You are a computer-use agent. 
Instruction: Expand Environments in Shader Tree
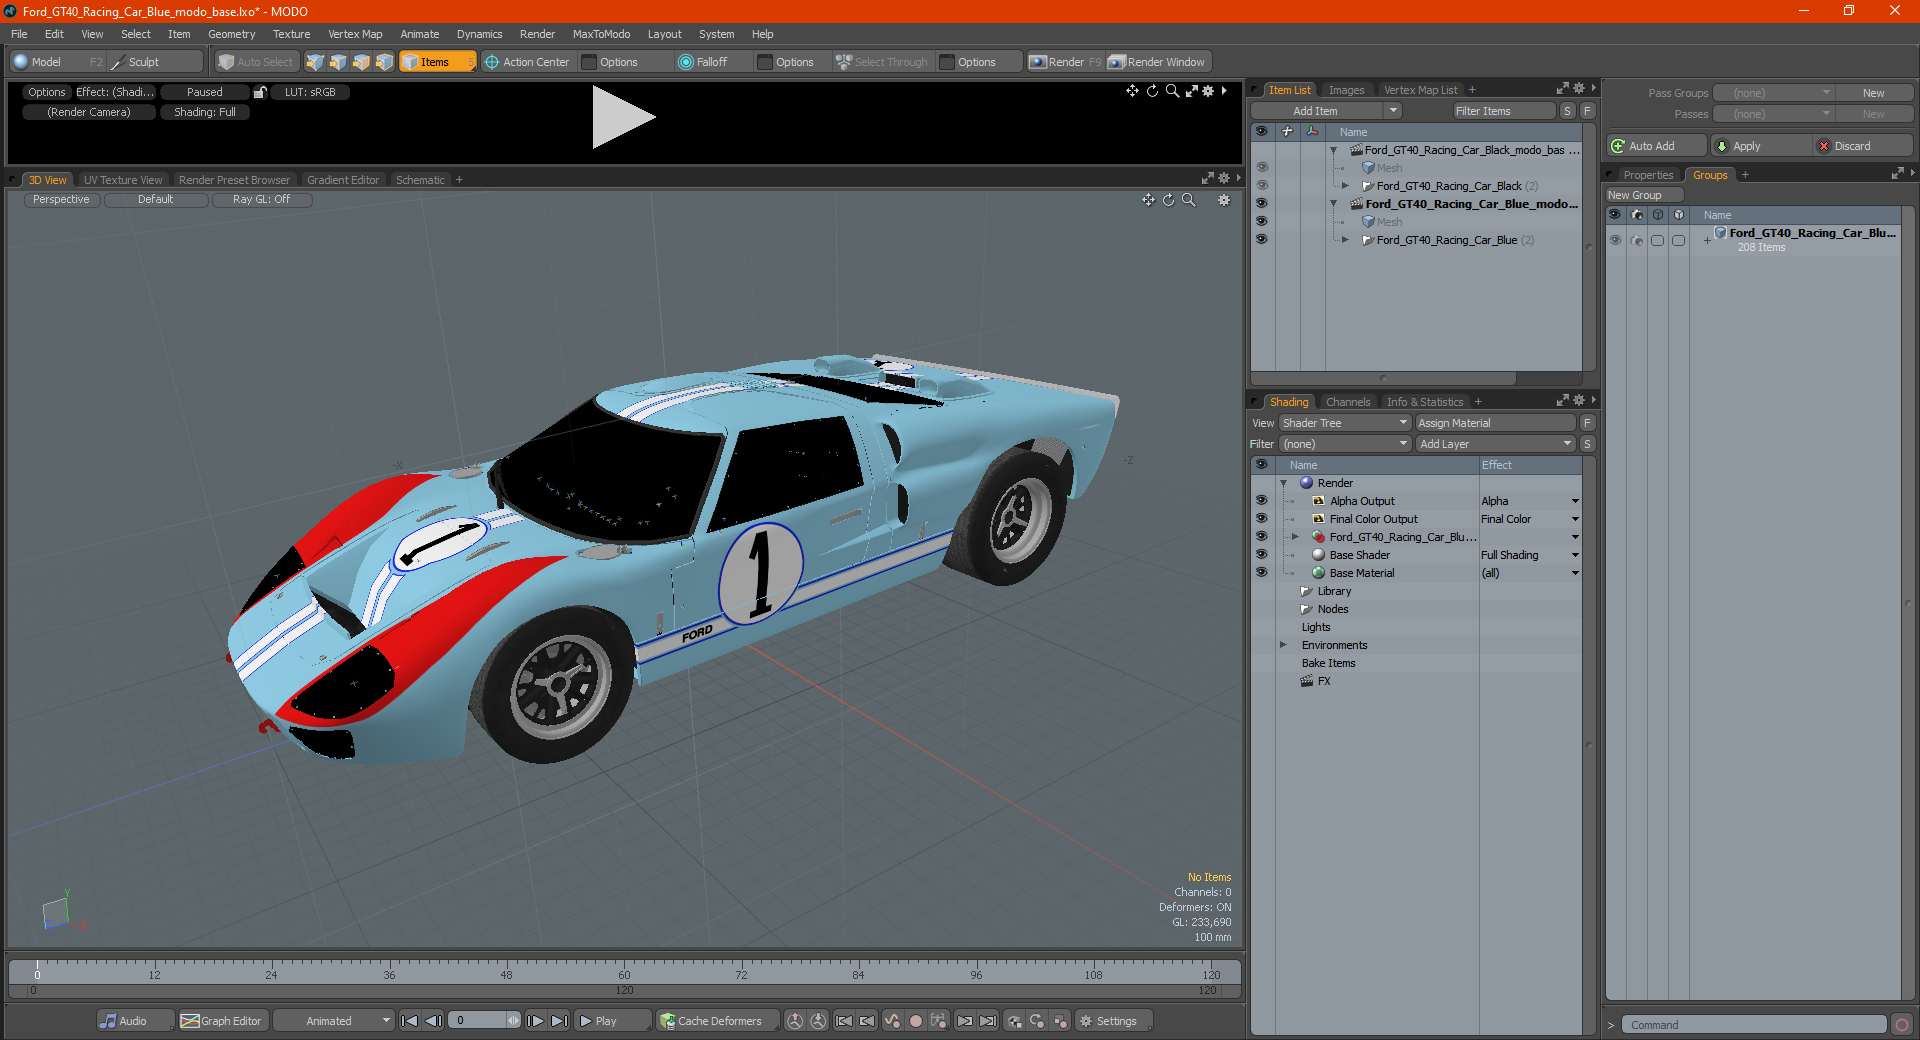[x=1284, y=645]
